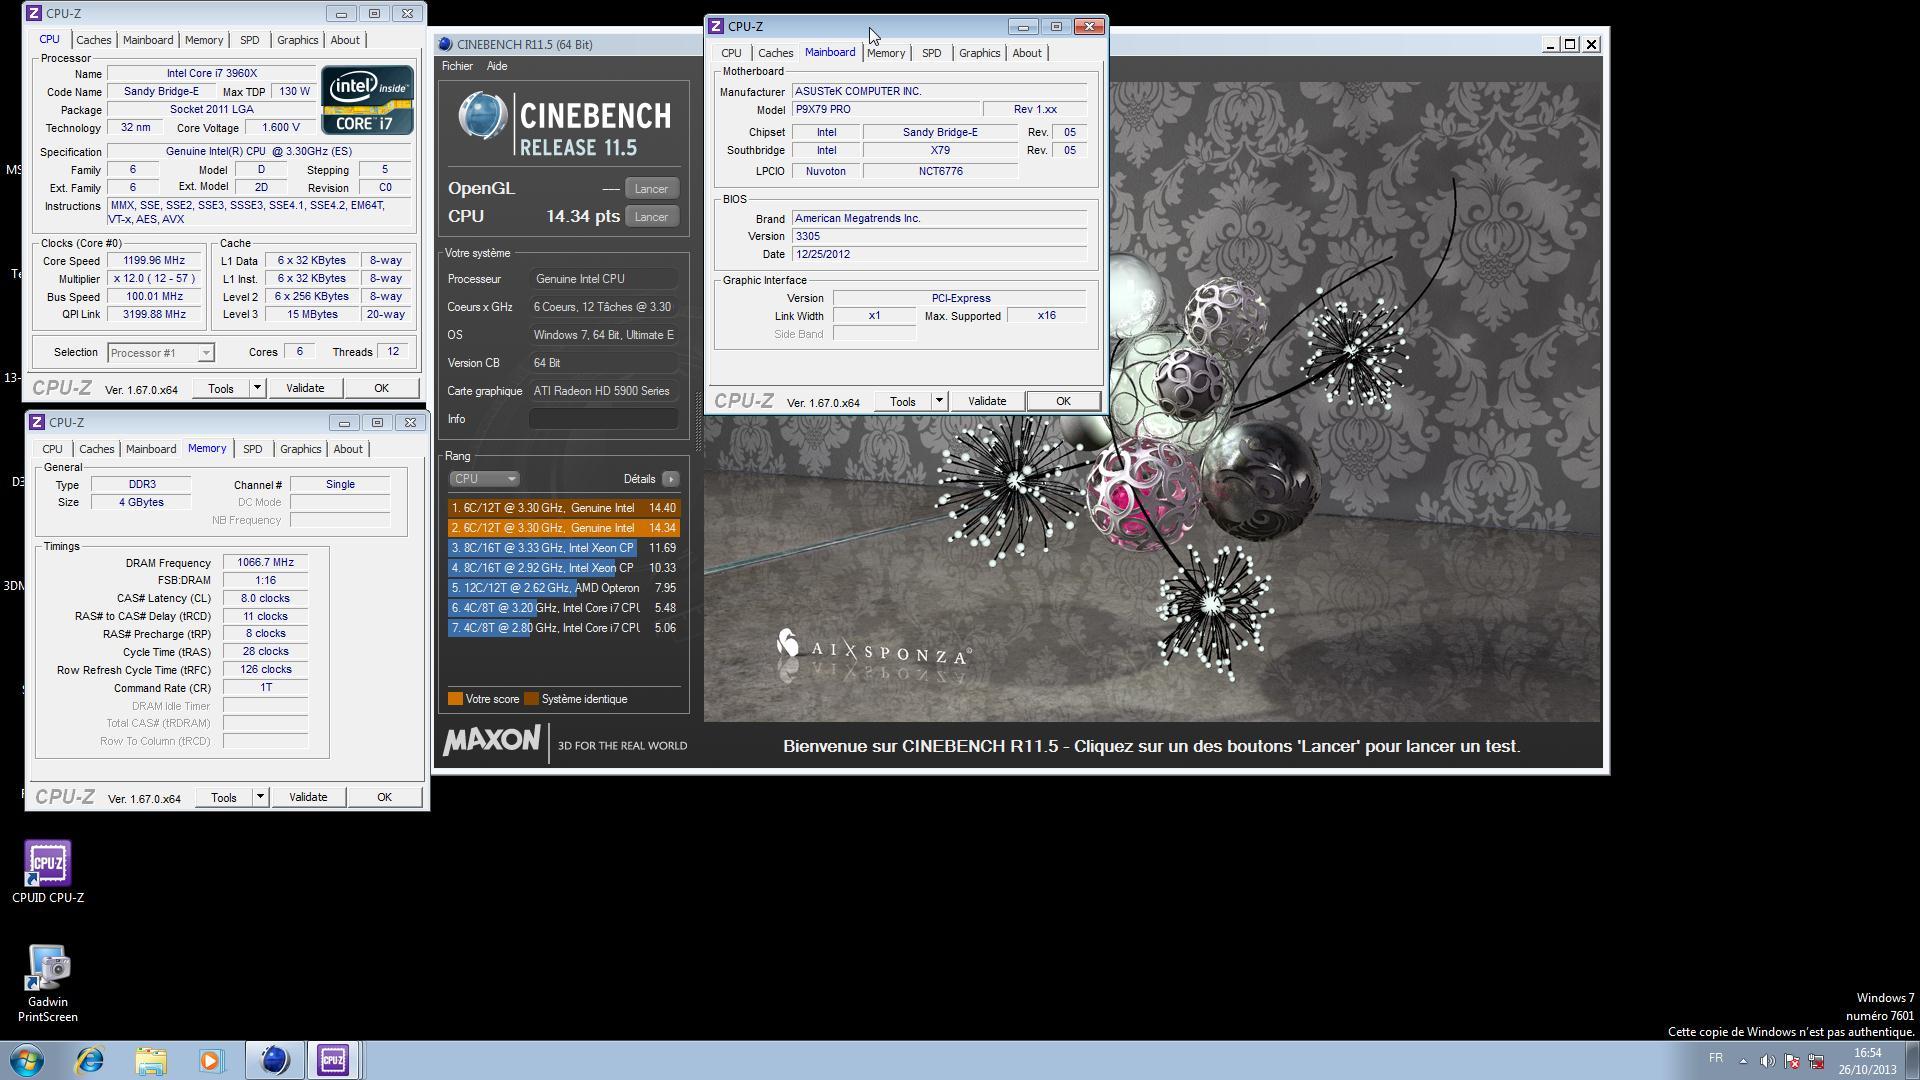Click the MAXON logo

point(491,741)
